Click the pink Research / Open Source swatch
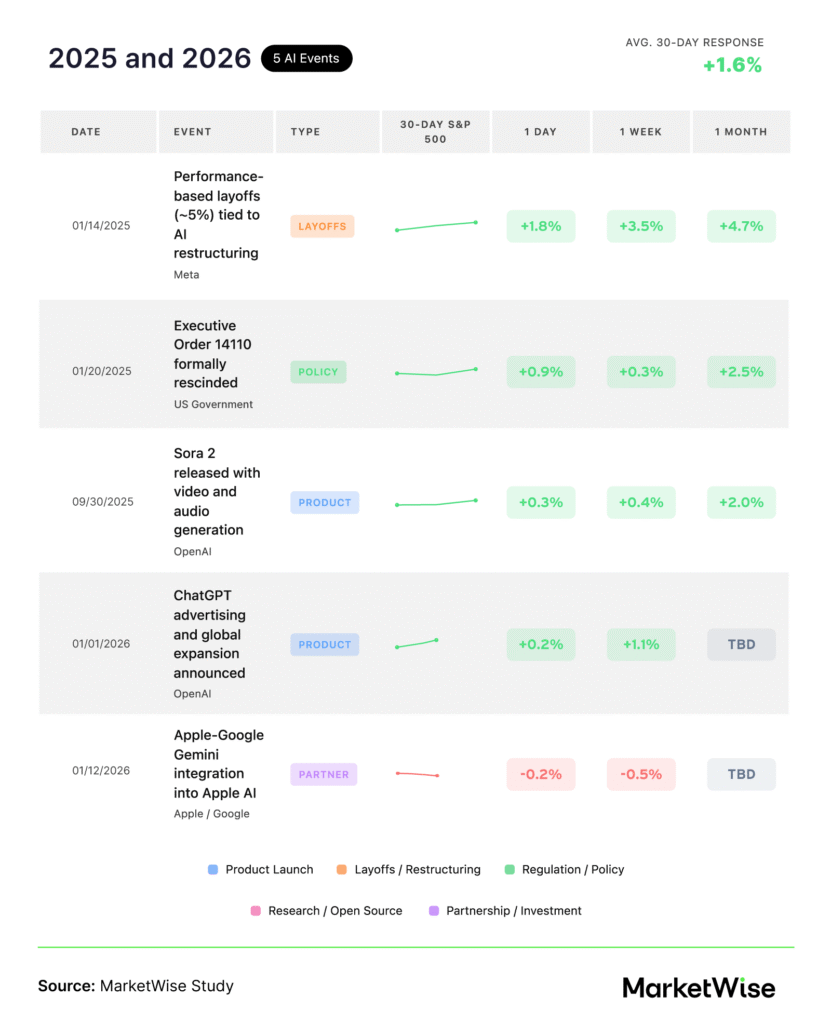 point(256,911)
